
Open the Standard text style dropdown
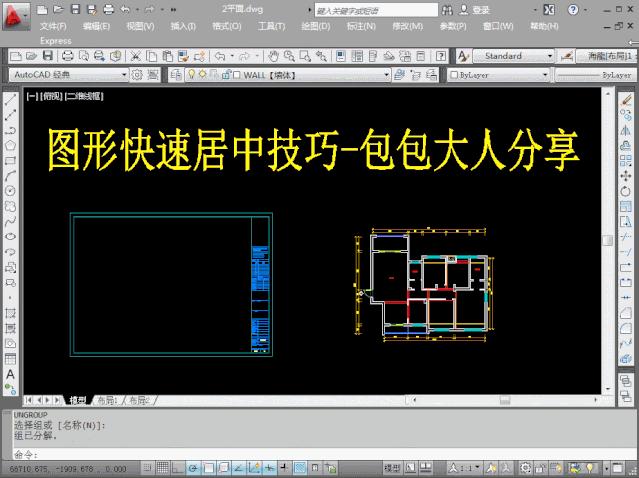tap(551, 57)
